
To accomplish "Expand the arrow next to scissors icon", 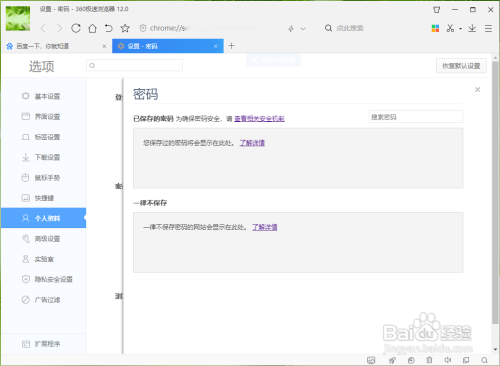I will 460,29.
